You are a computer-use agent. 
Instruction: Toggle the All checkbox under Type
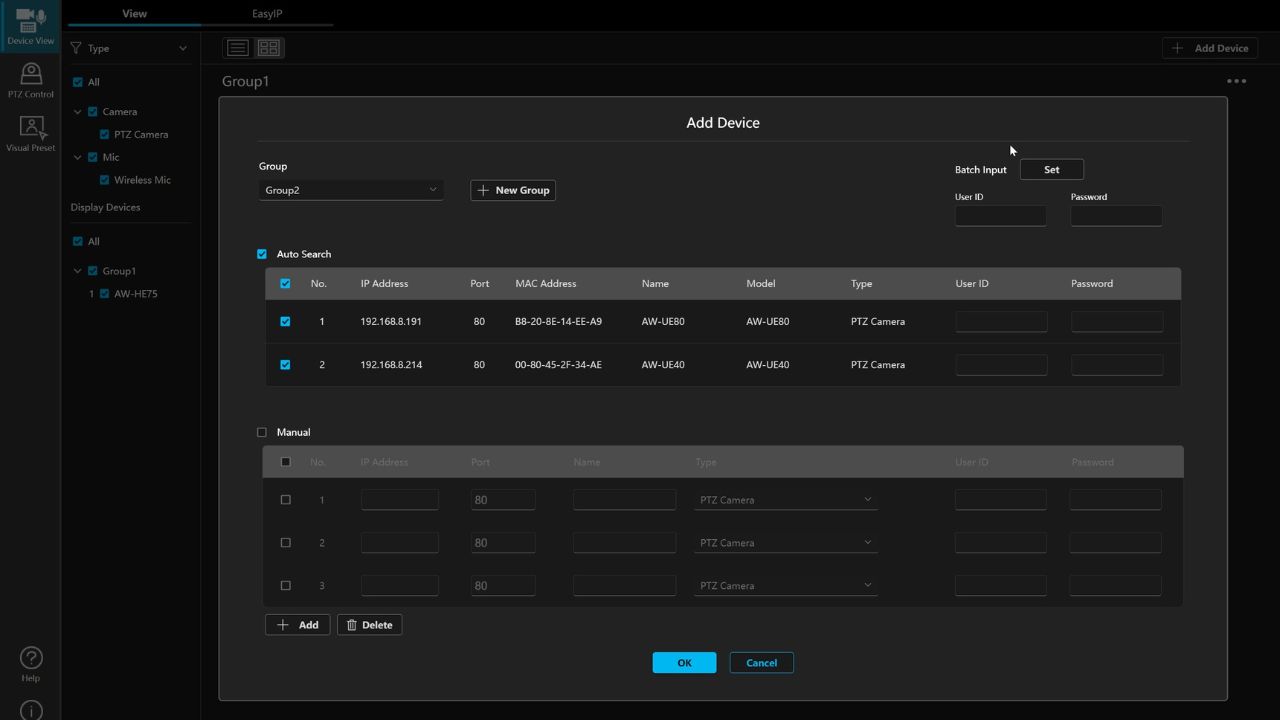pyautogui.click(x=78, y=82)
